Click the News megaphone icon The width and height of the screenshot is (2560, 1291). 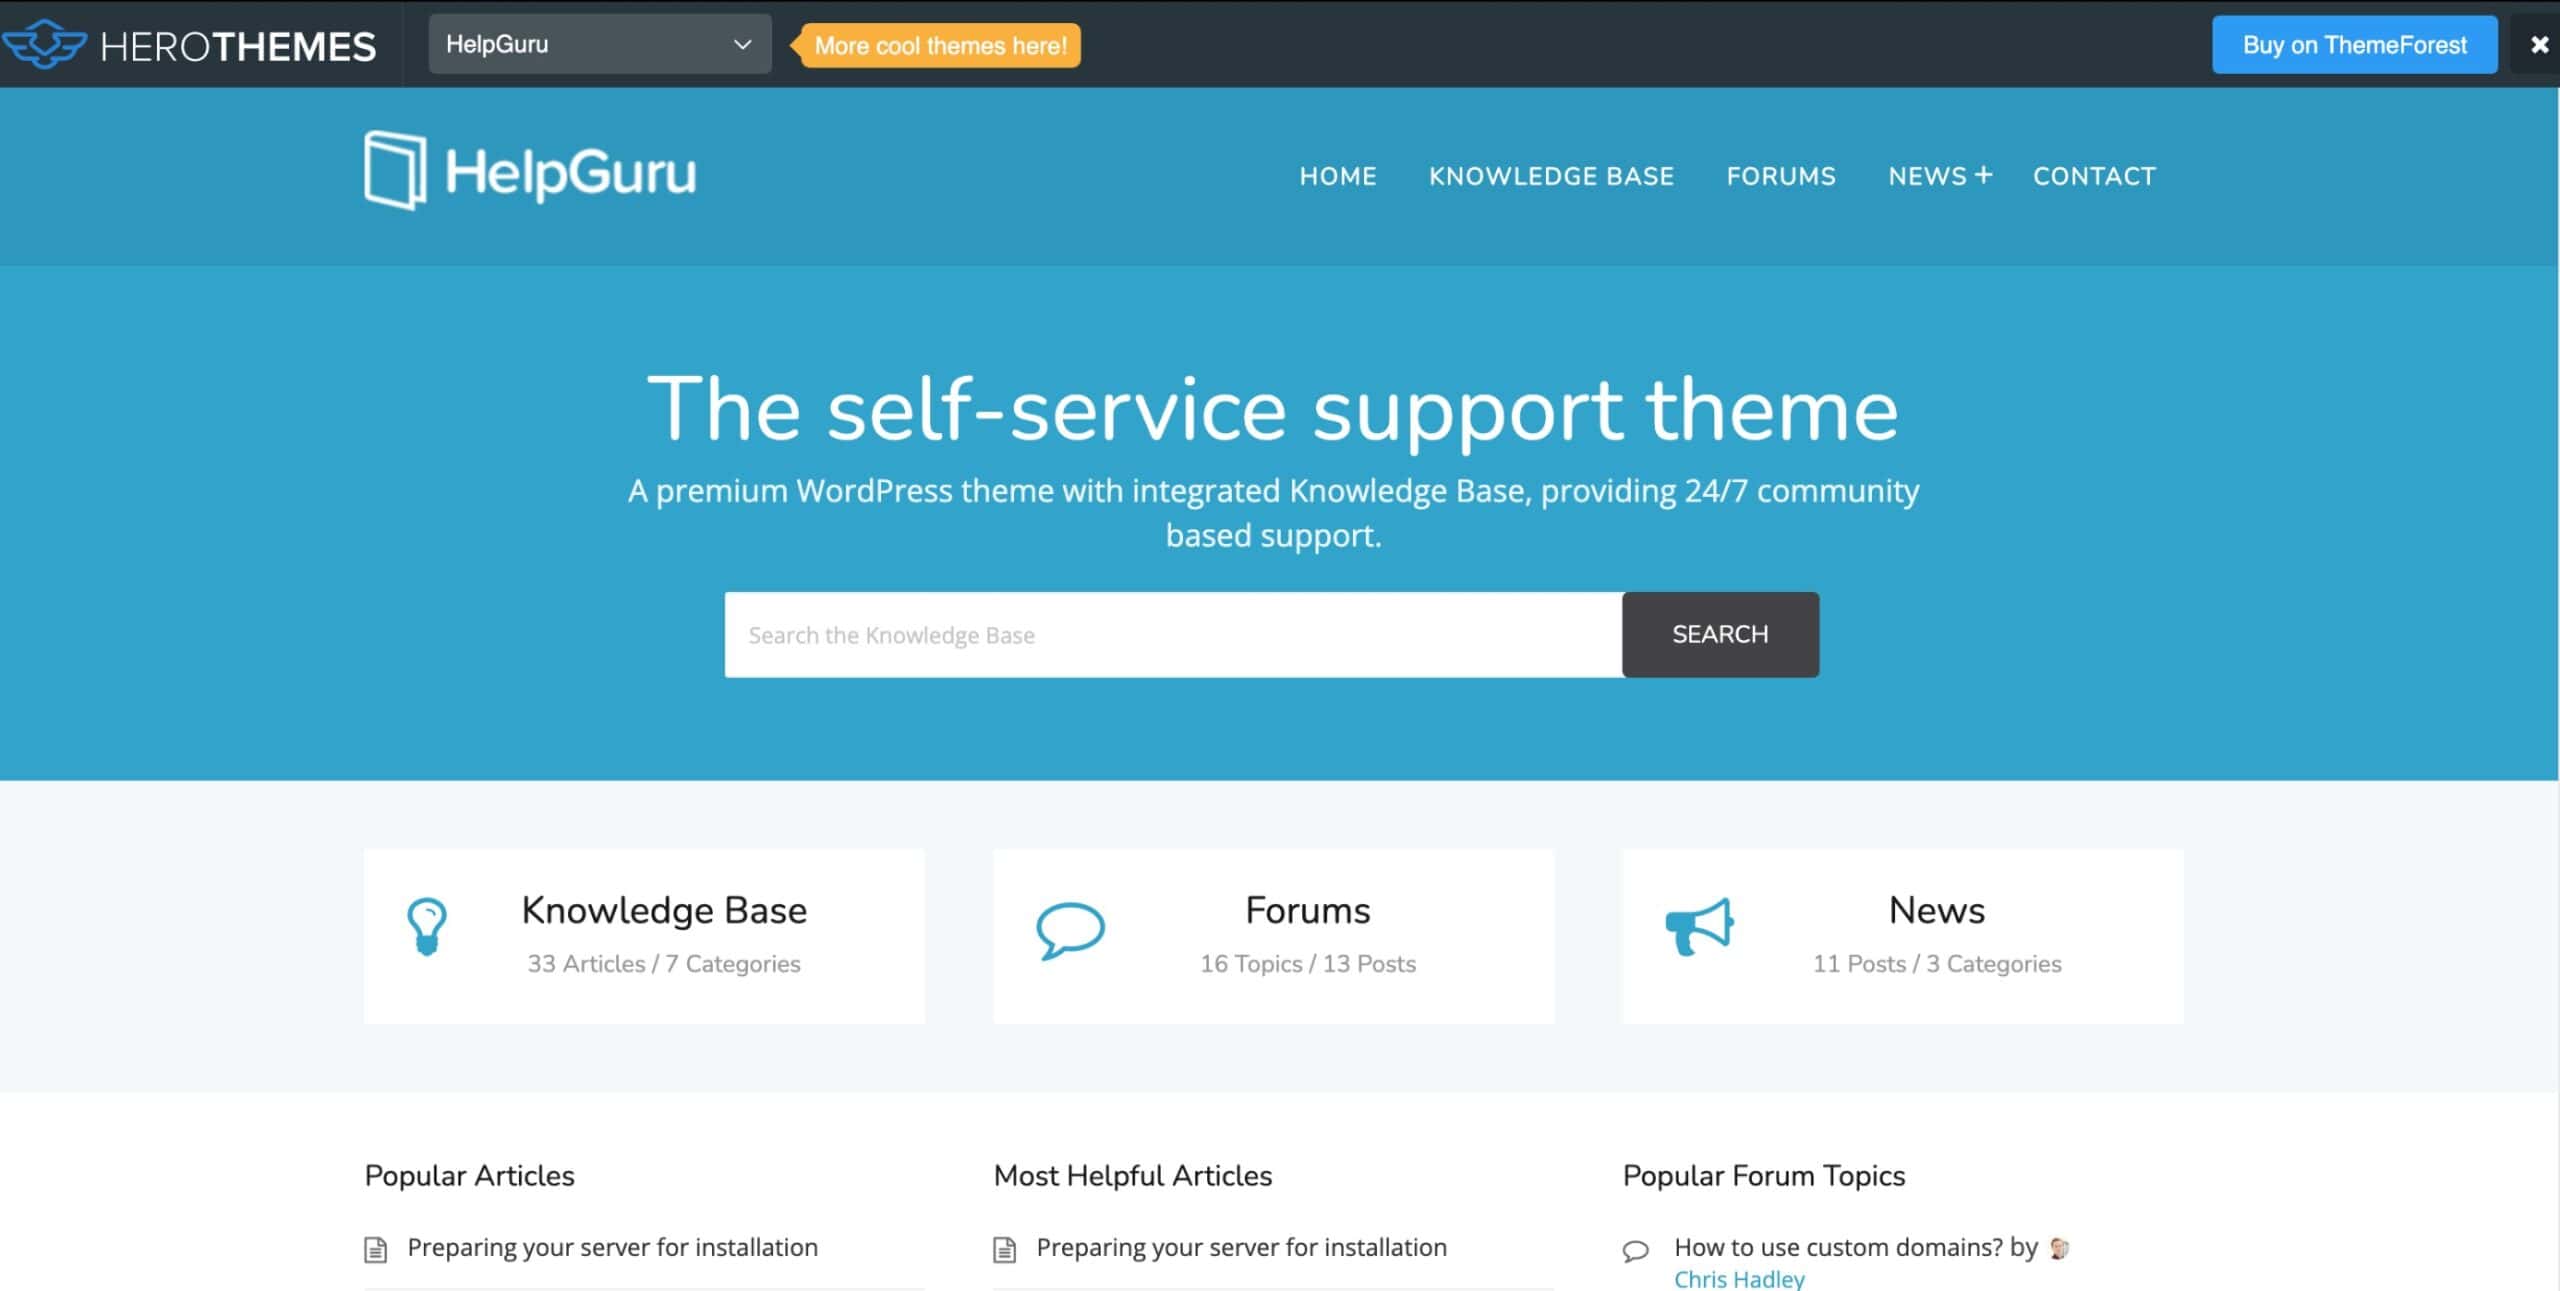click(x=1699, y=927)
